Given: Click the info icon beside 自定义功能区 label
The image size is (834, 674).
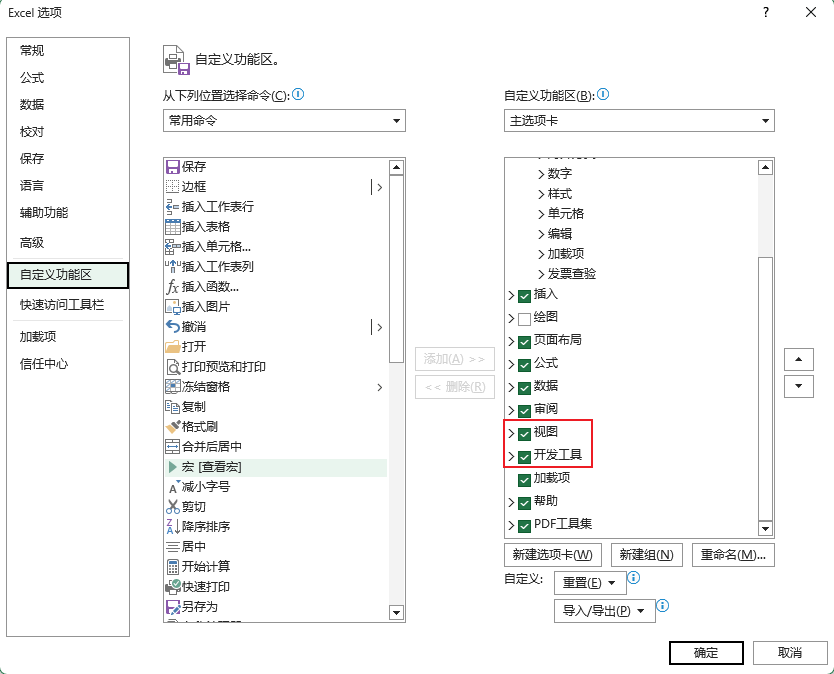Looking at the screenshot, I should 603,95.
